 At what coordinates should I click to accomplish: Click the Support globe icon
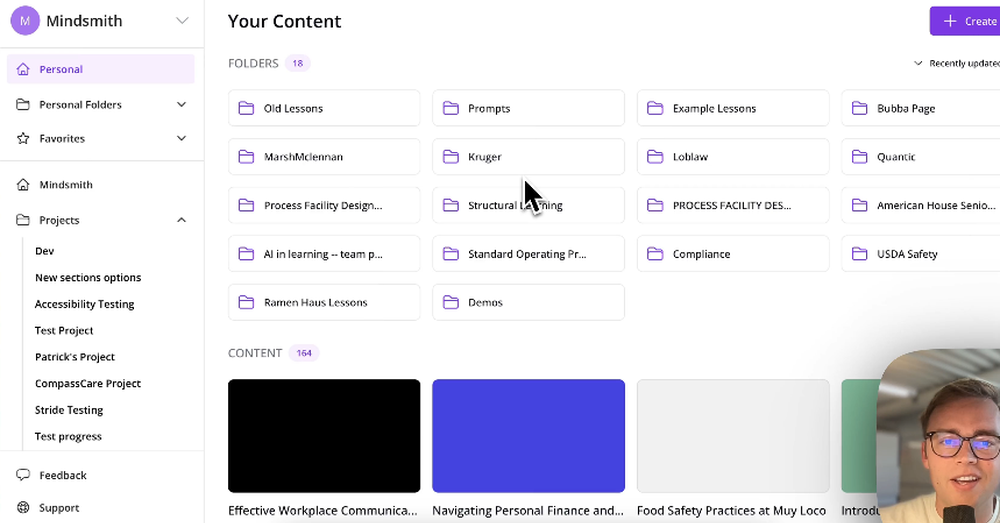coord(23,508)
